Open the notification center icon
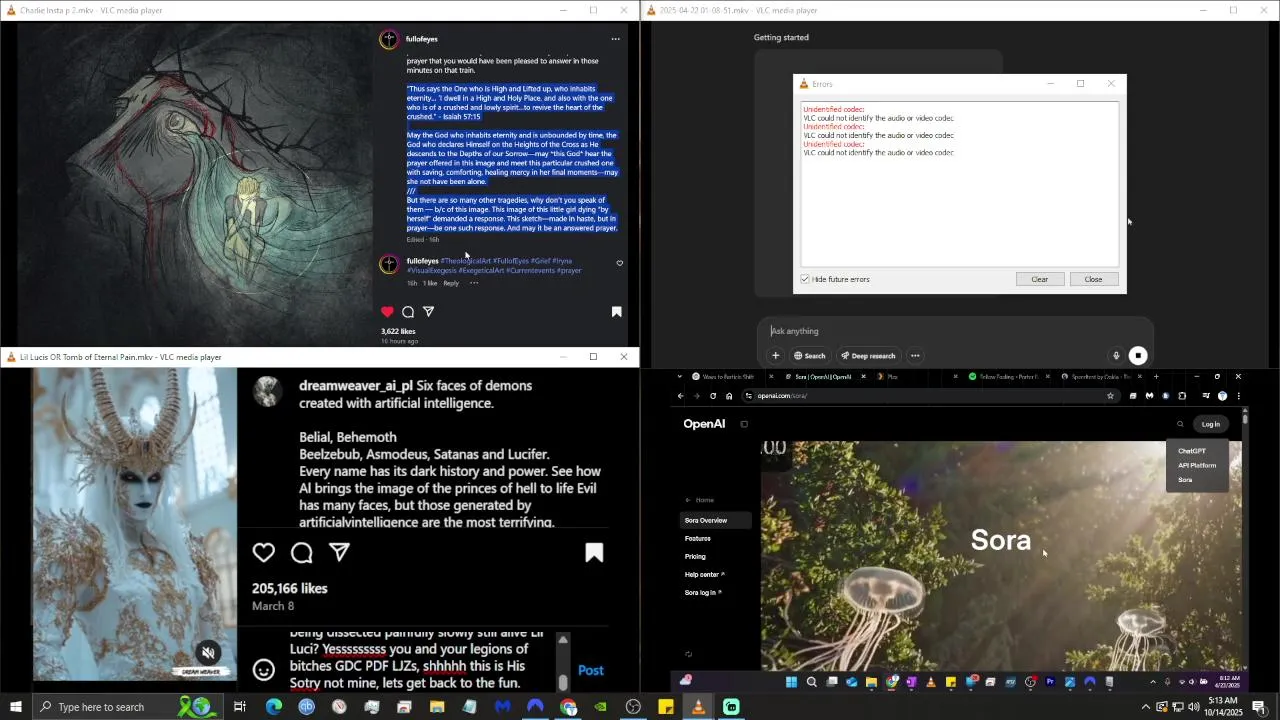 [x=1259, y=707]
